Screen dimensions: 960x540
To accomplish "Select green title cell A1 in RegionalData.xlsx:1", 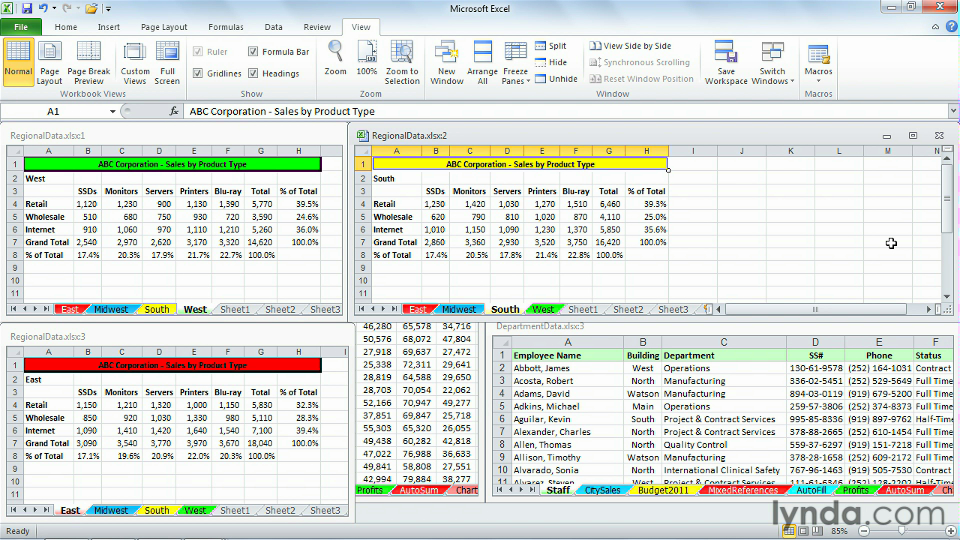I will pos(172,164).
